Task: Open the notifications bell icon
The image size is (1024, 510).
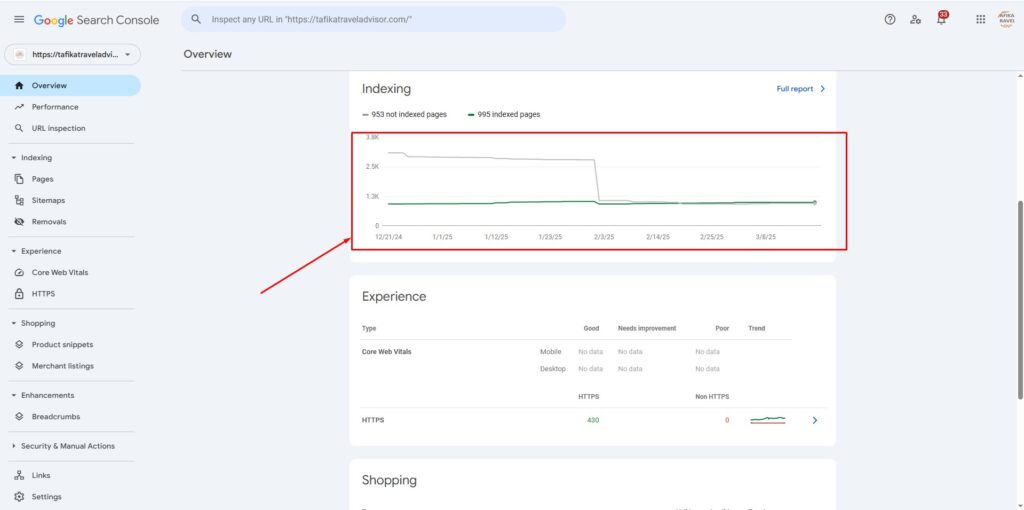Action: [941, 19]
